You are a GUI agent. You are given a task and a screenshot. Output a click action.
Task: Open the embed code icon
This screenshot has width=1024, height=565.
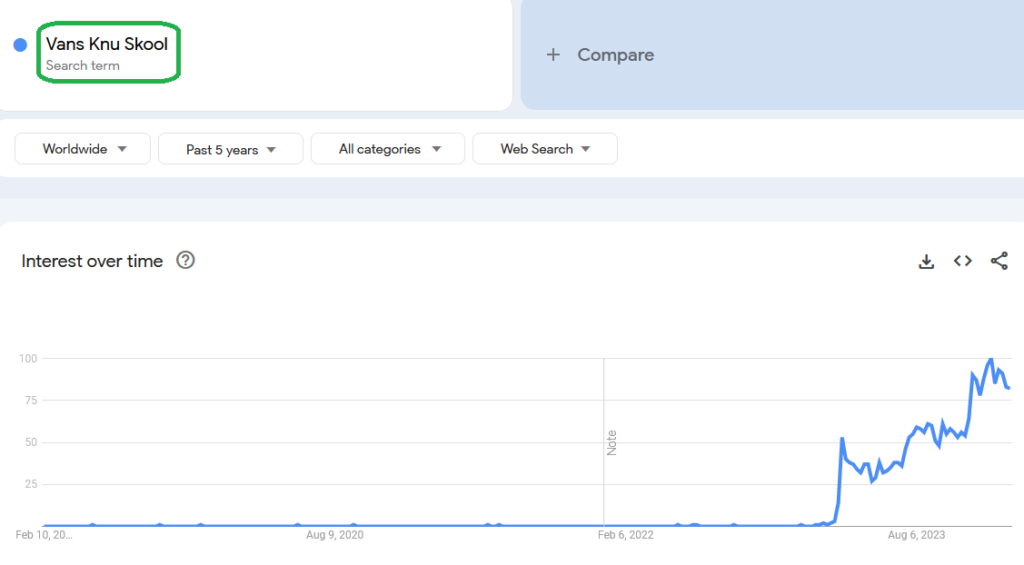pyautogui.click(x=963, y=261)
